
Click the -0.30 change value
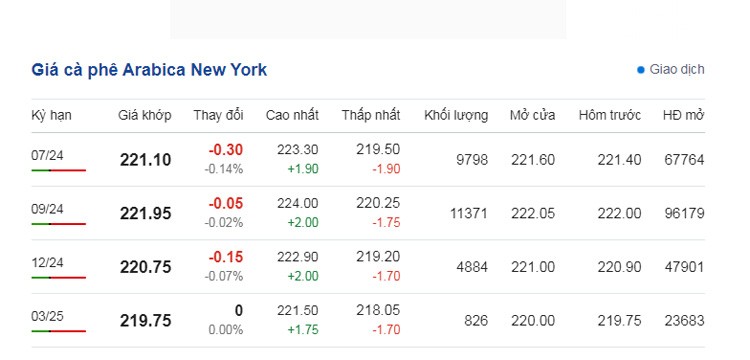pos(226,150)
